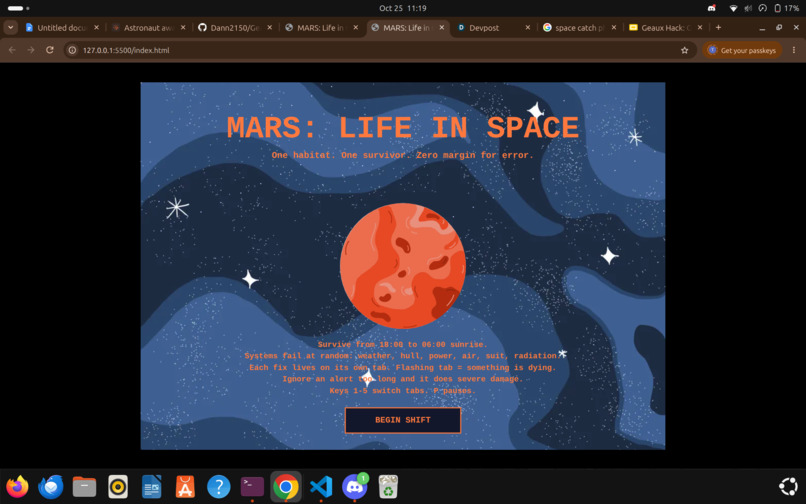Go forward in browser history
Image resolution: width=806 pixels, height=504 pixels.
[31, 50]
